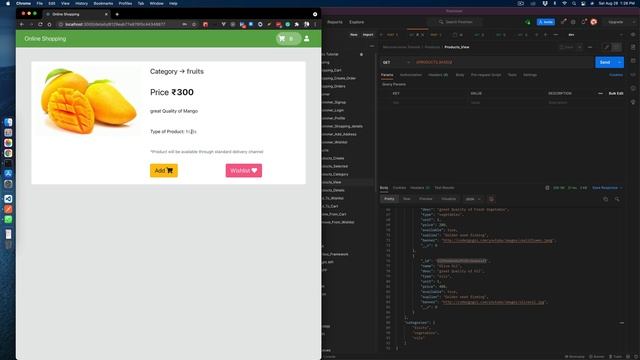Switch to the response Test Results tab
Image resolution: width=640 pixels, height=360 pixels.
444,188
